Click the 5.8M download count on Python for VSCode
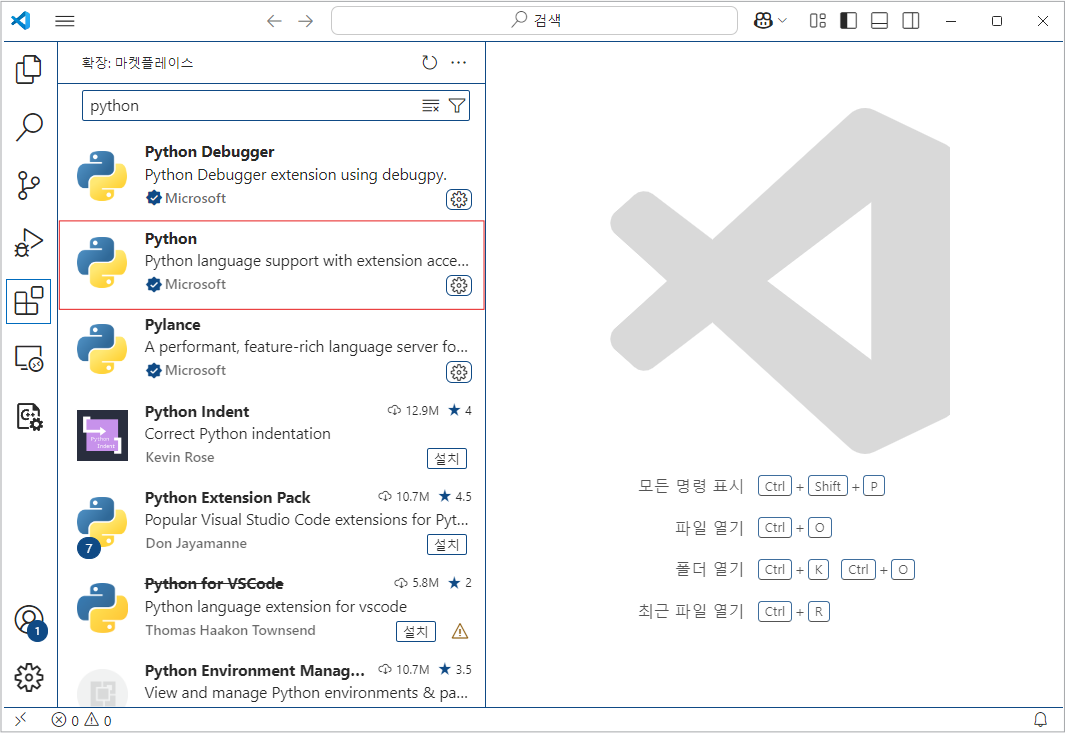This screenshot has height=733, width=1066. tap(417, 583)
